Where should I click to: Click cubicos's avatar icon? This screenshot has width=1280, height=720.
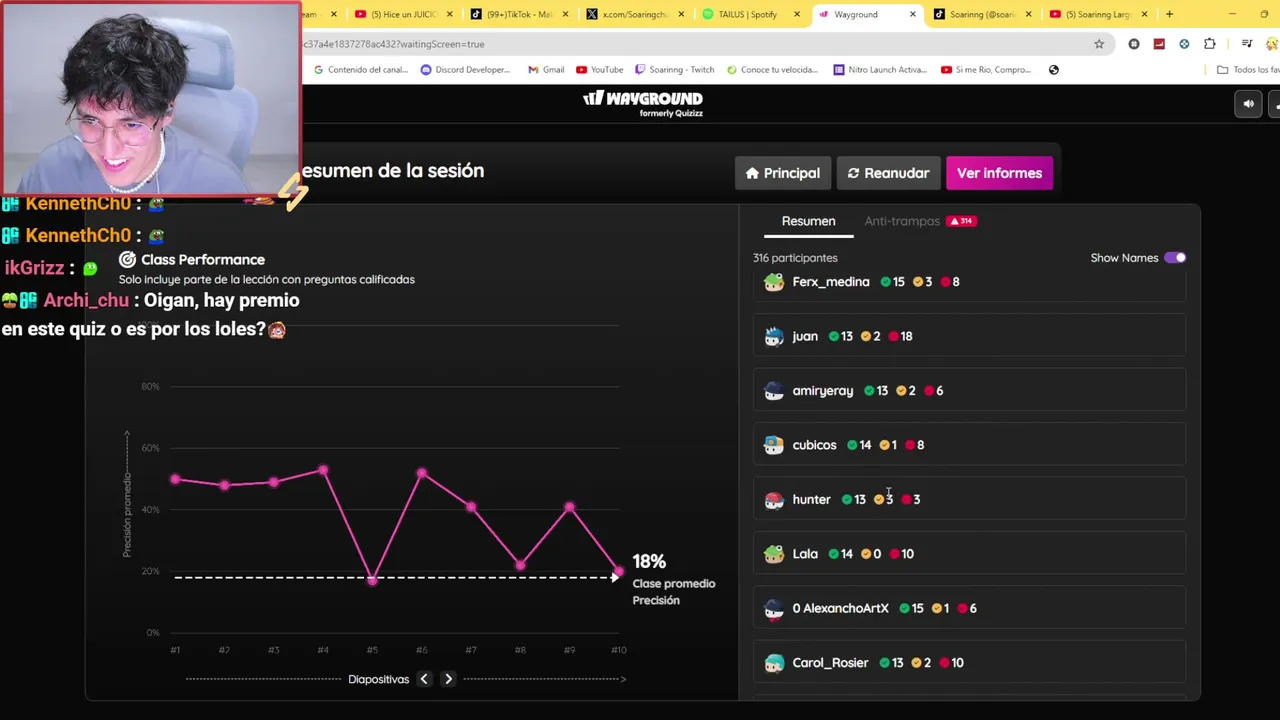coord(774,445)
